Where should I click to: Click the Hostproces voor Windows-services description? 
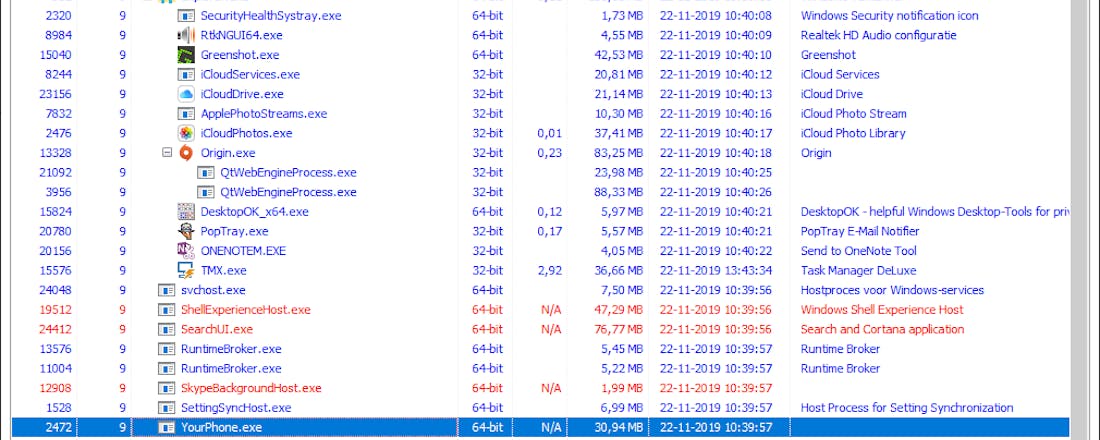892,290
